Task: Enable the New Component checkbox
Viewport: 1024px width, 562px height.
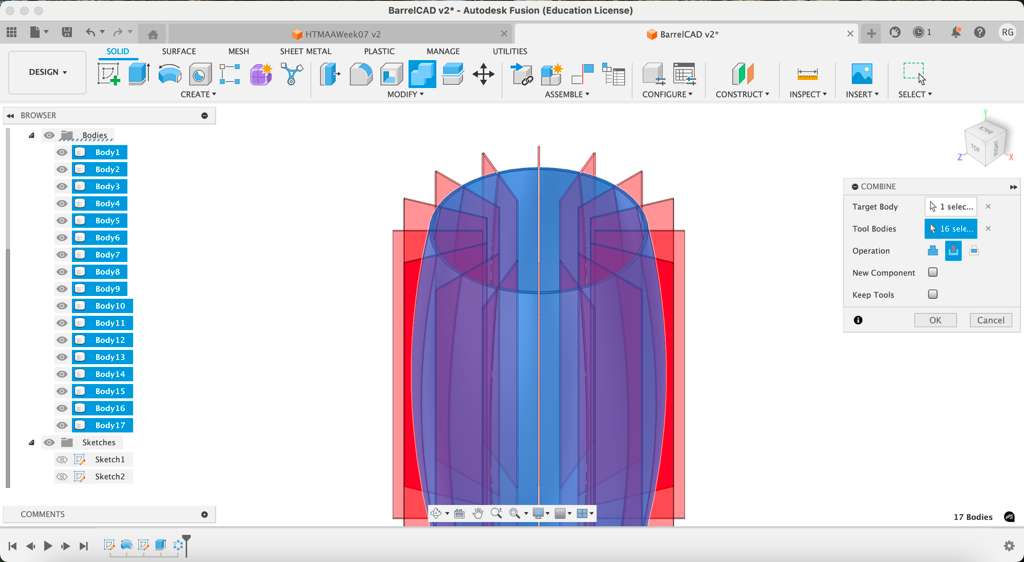Action: pyautogui.click(x=933, y=272)
